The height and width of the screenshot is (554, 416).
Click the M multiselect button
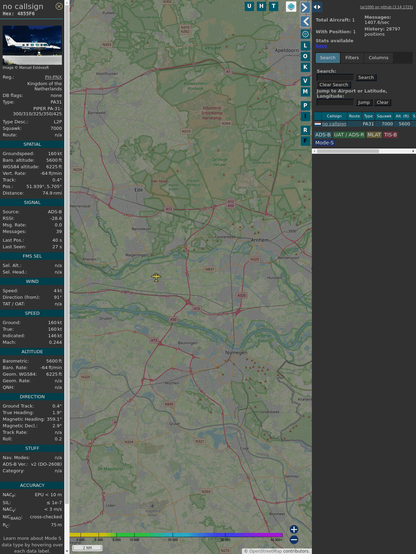coord(305,92)
